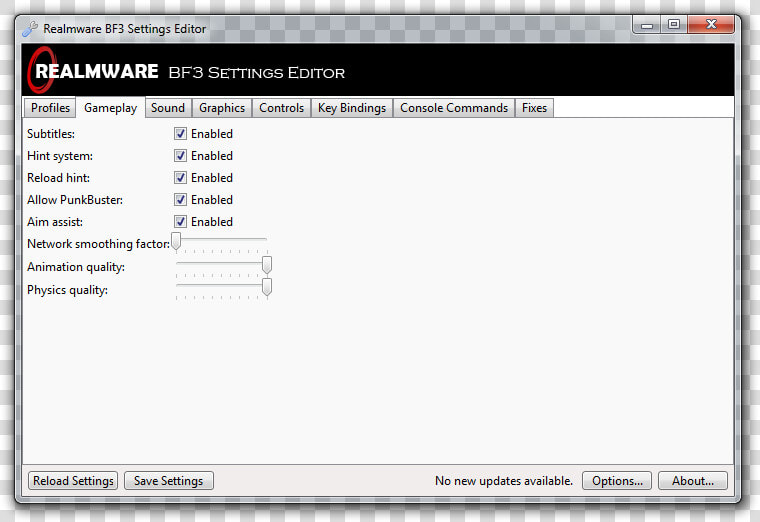This screenshot has width=760, height=522.
Task: Minimize the Settings Editor window
Action: (647, 25)
